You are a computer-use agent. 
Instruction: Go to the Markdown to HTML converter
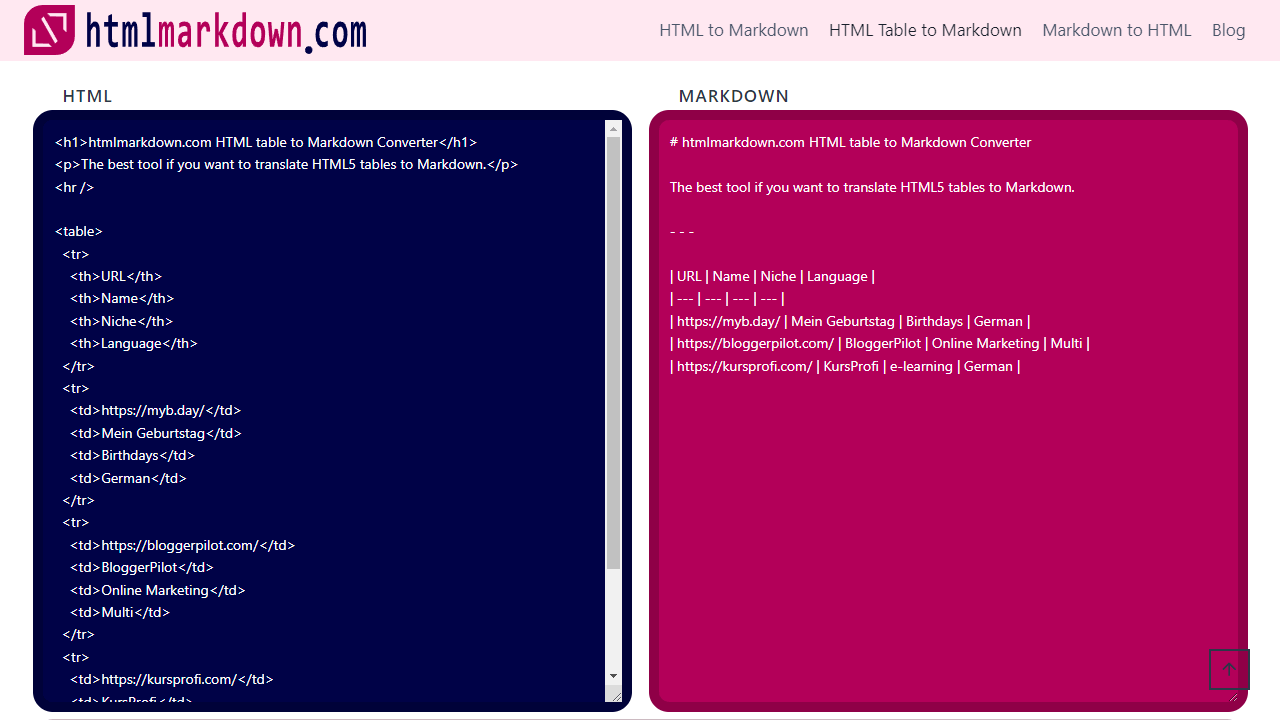pyautogui.click(x=1116, y=30)
